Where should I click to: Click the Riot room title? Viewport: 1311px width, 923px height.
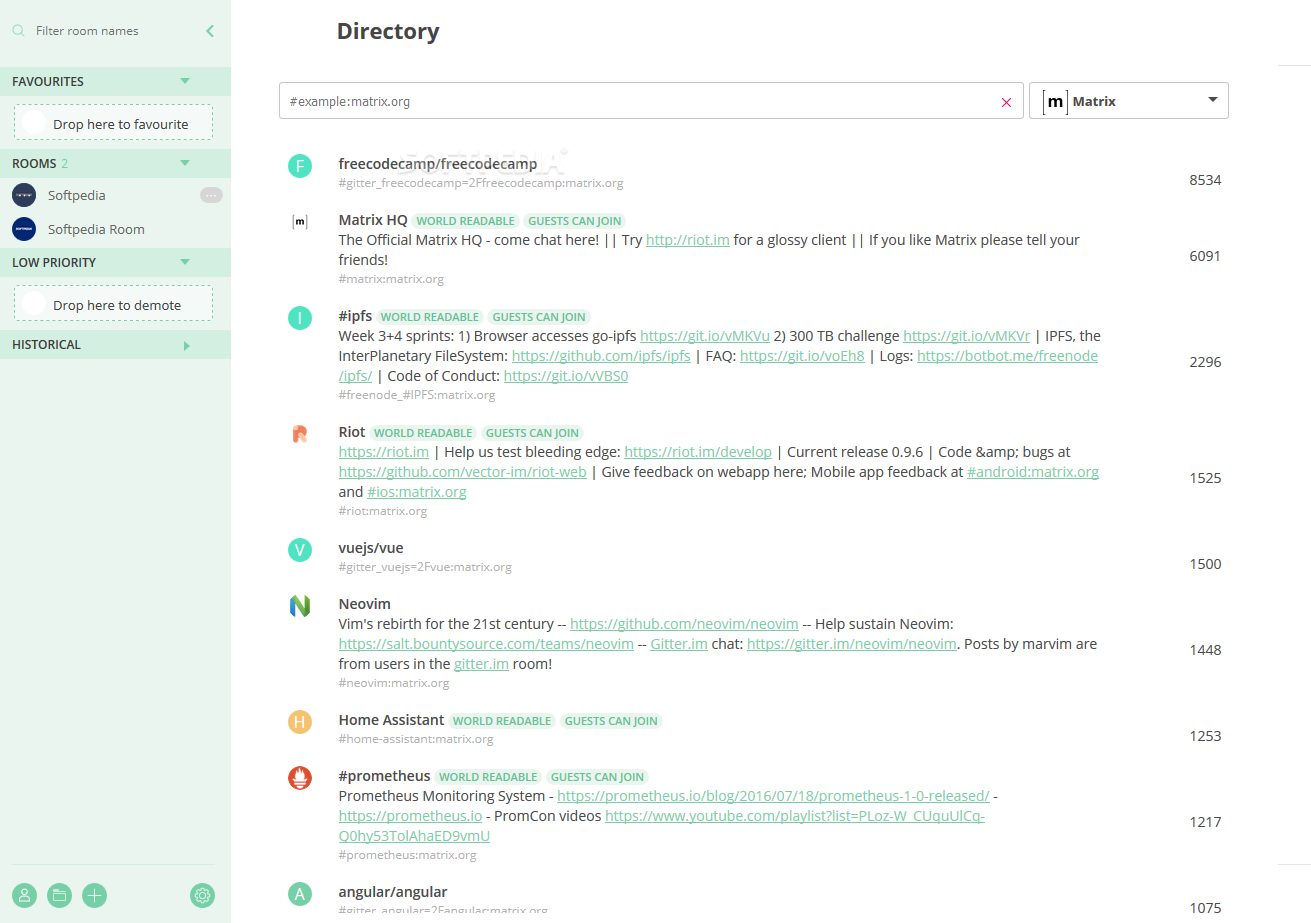pos(352,432)
